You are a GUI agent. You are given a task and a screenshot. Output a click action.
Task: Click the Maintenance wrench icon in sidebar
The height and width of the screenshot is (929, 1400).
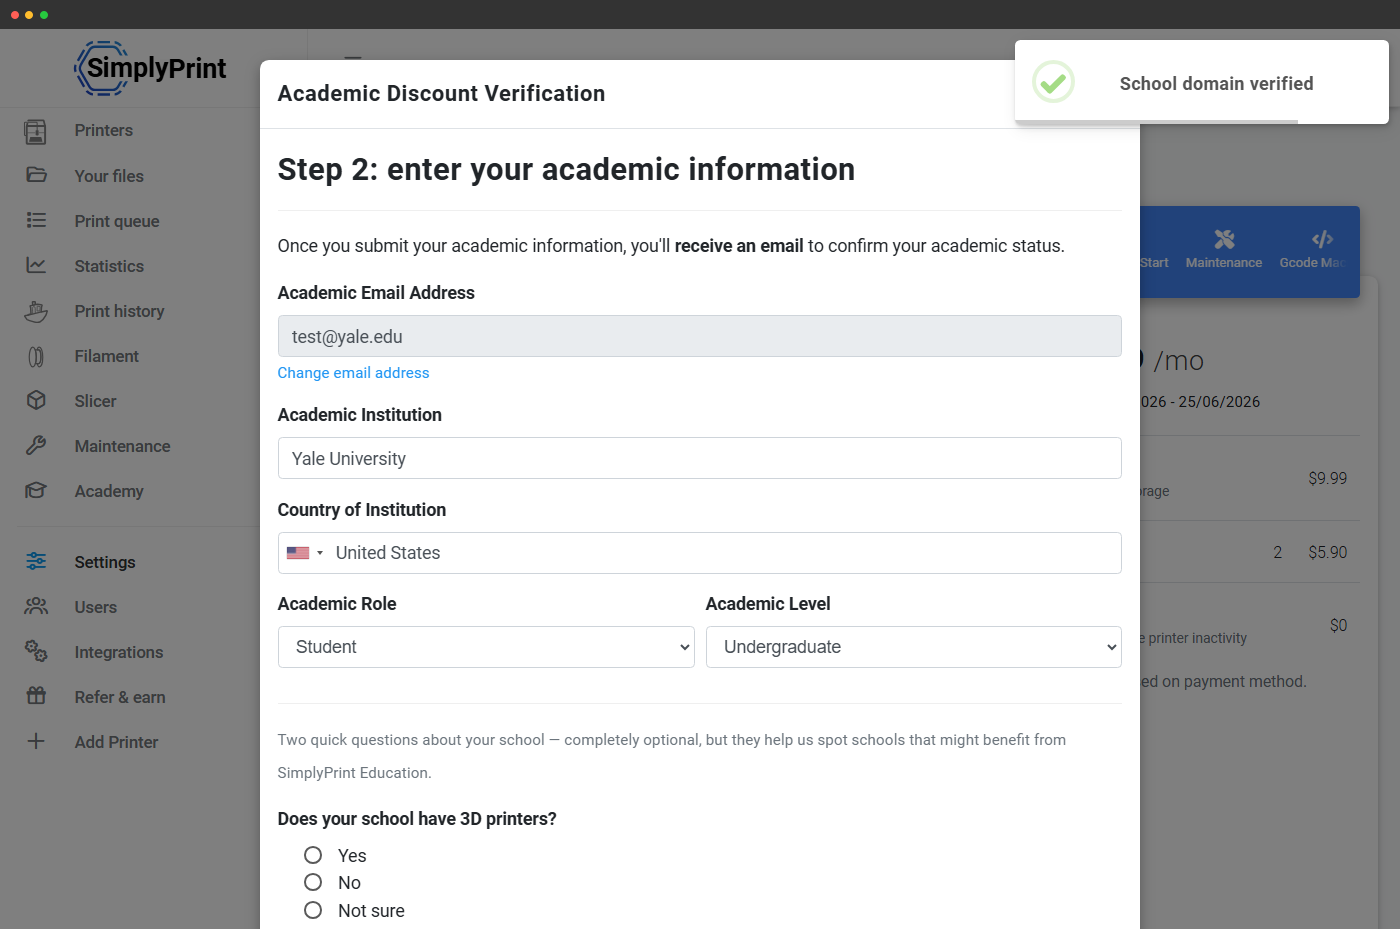36,445
